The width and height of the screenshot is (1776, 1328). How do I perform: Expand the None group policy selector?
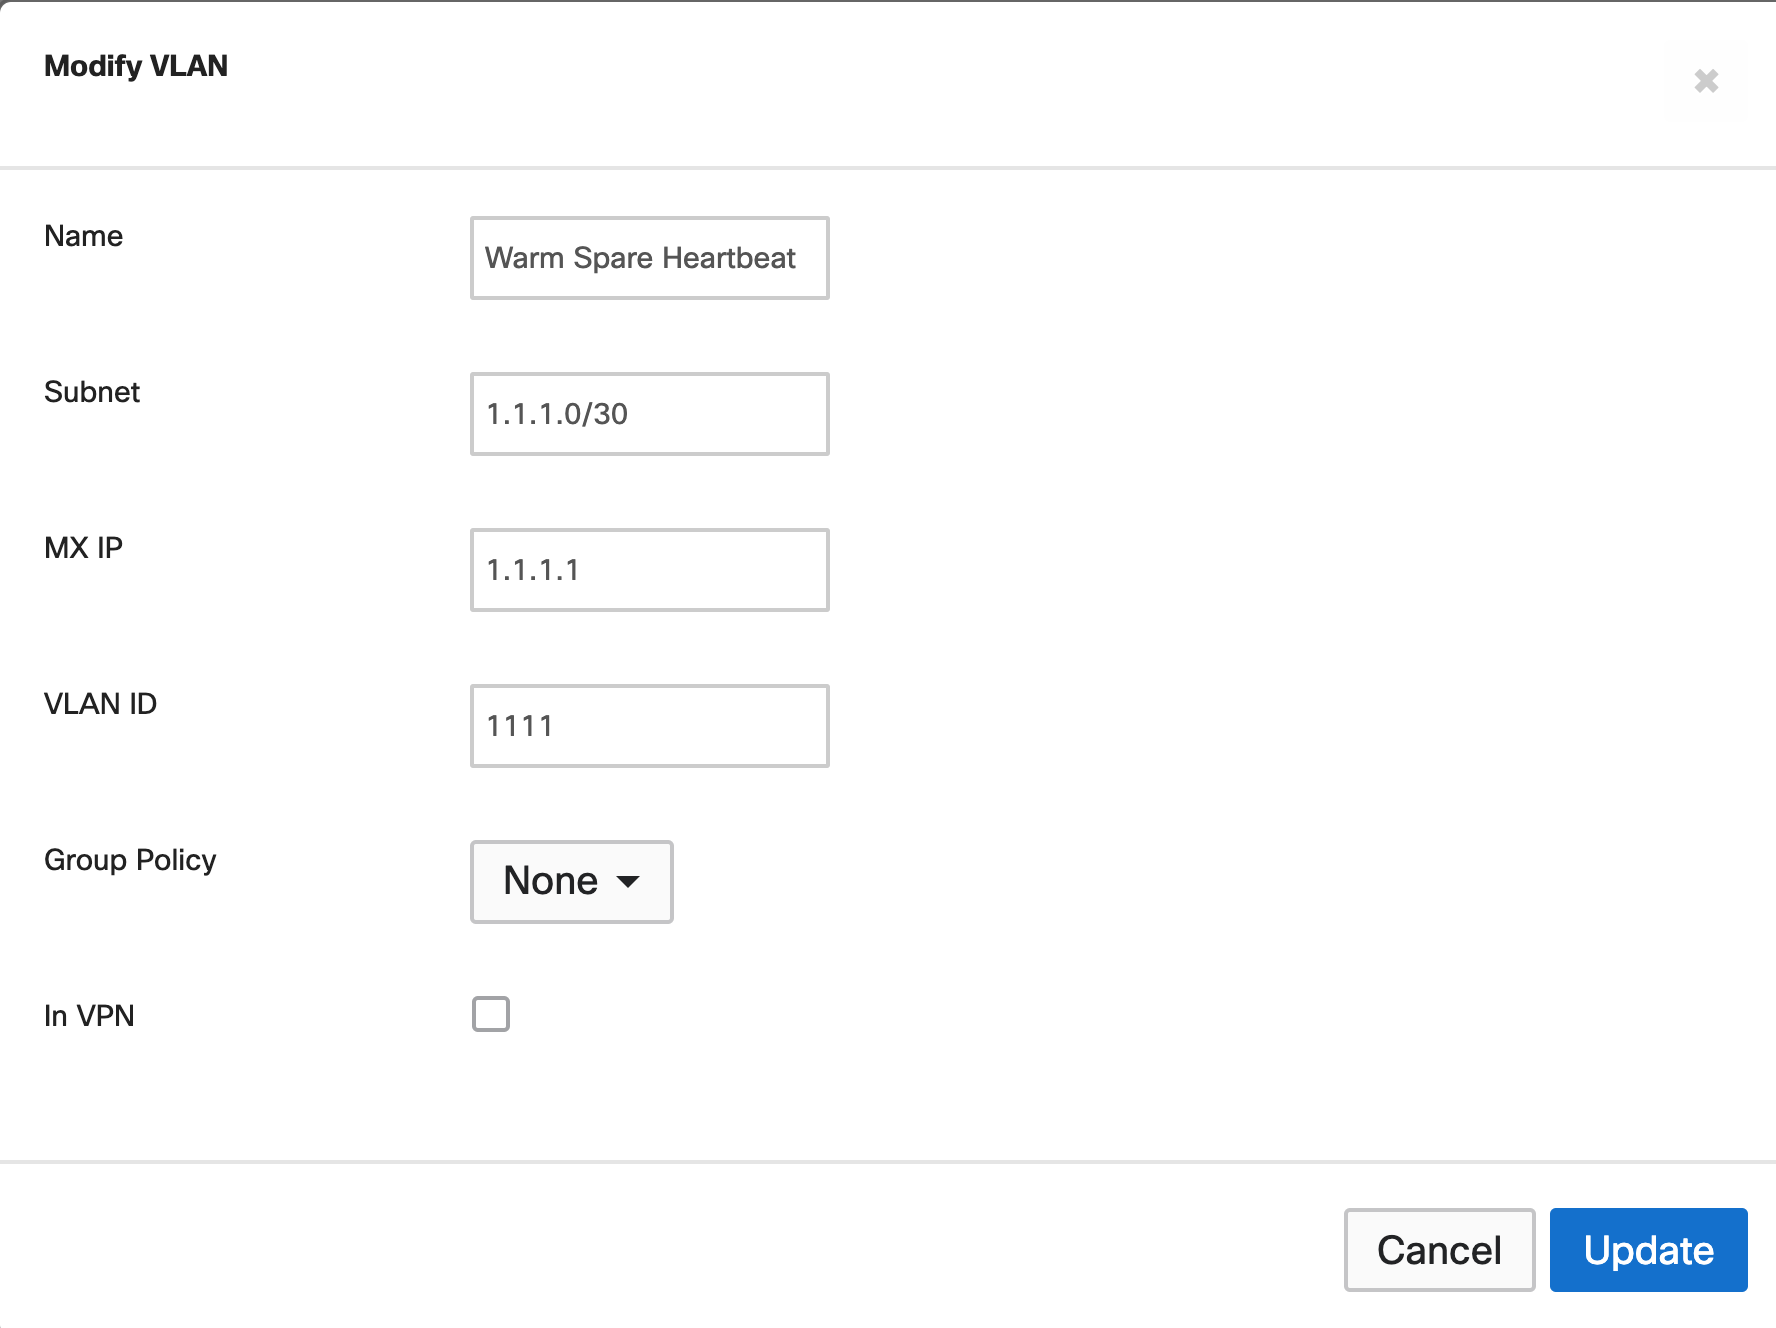point(571,882)
